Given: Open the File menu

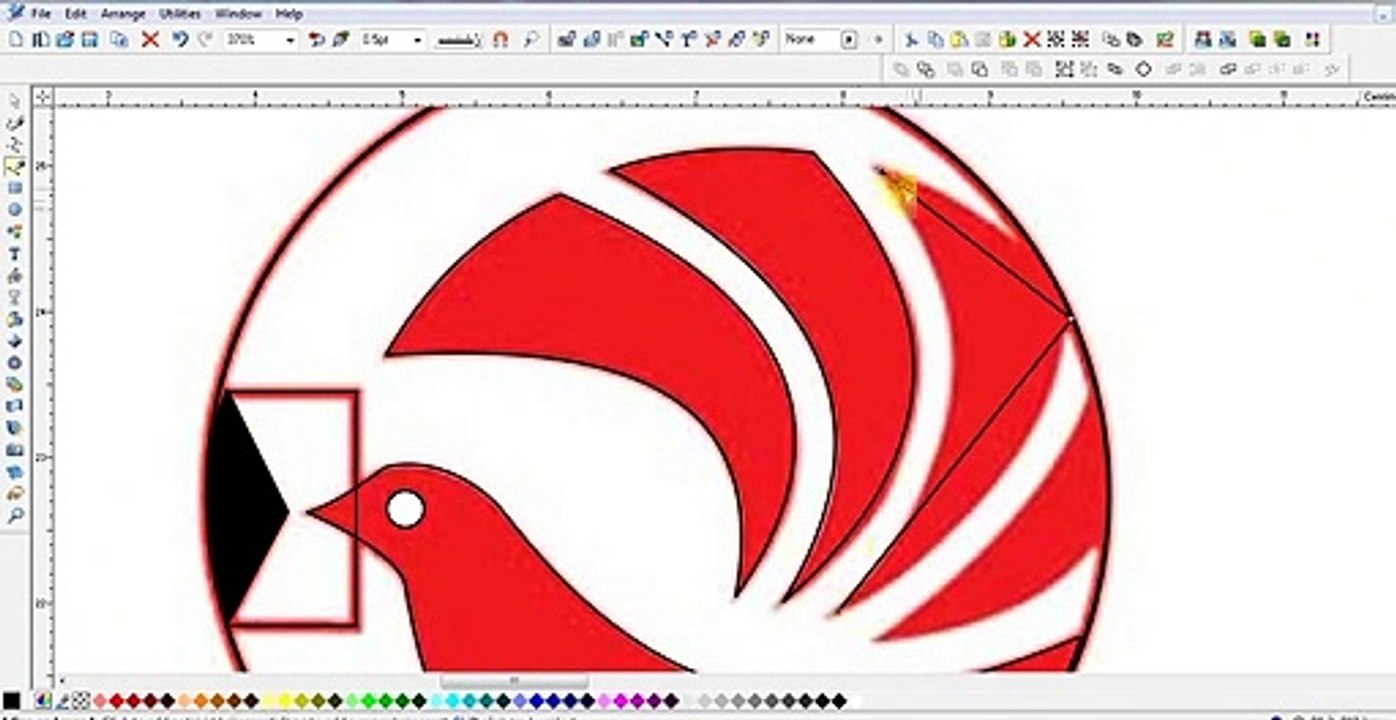Looking at the screenshot, I should pos(40,14).
